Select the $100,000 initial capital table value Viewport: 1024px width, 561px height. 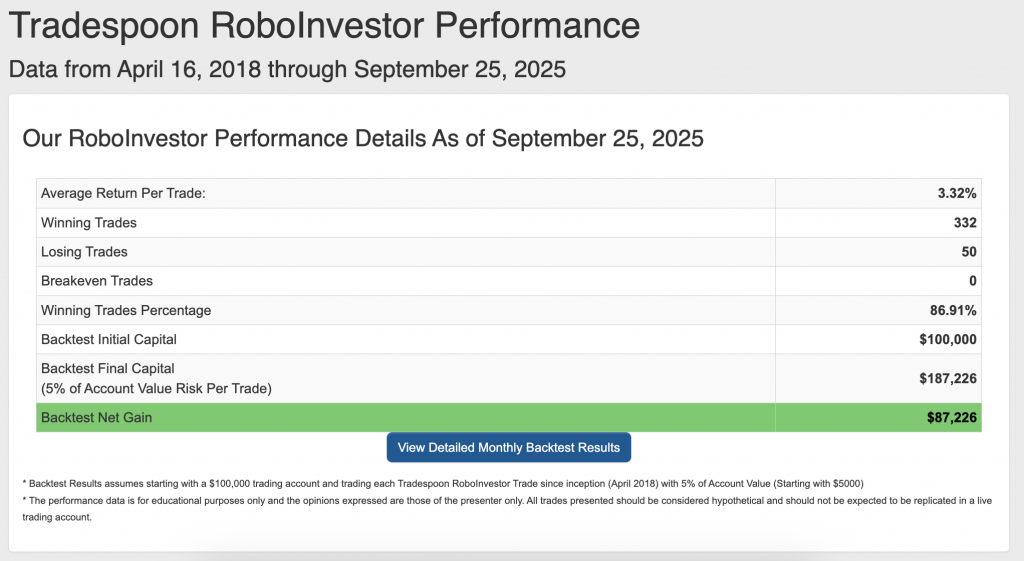pos(948,339)
